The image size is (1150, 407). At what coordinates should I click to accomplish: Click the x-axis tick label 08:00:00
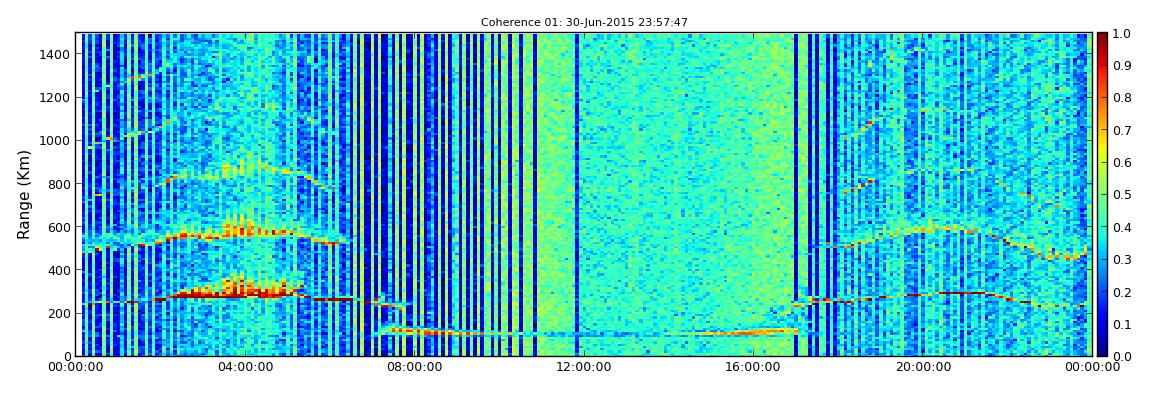pos(416,367)
